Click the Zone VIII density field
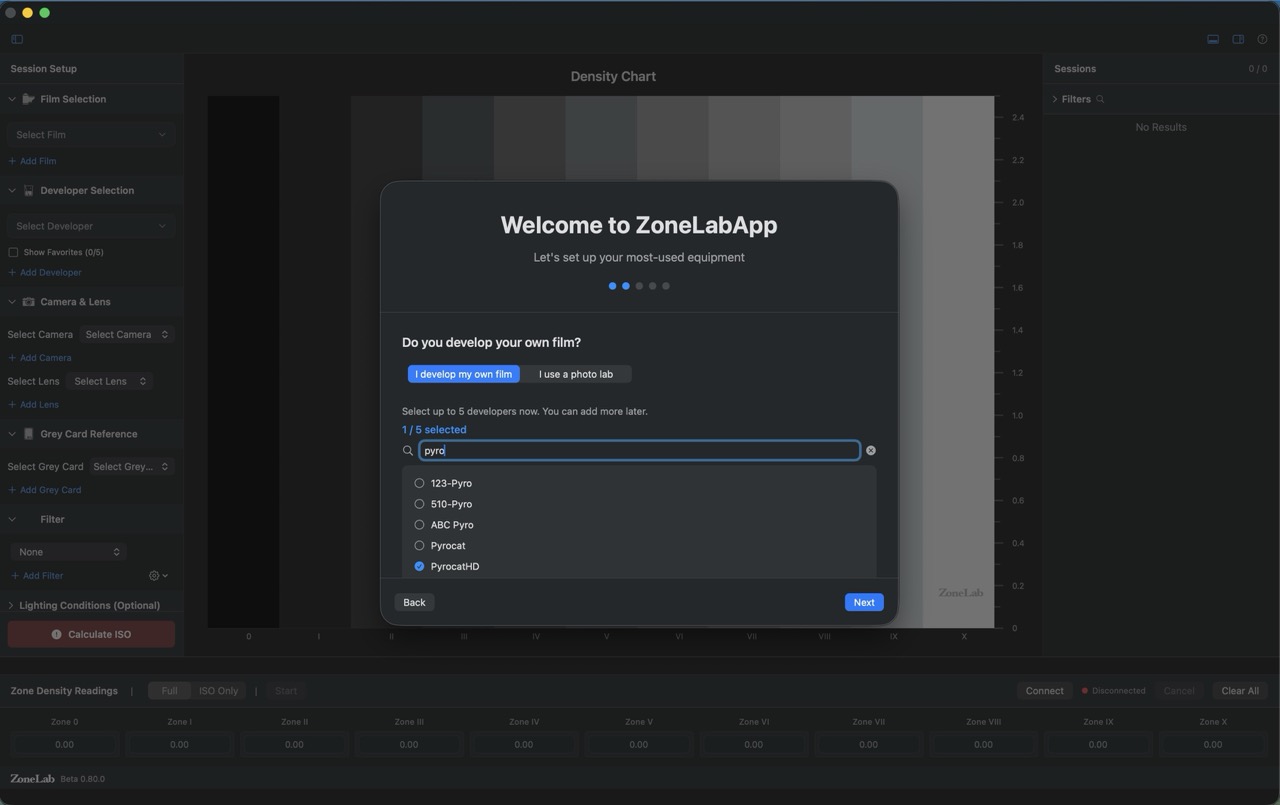Screen dimensions: 1280x805 983,744
